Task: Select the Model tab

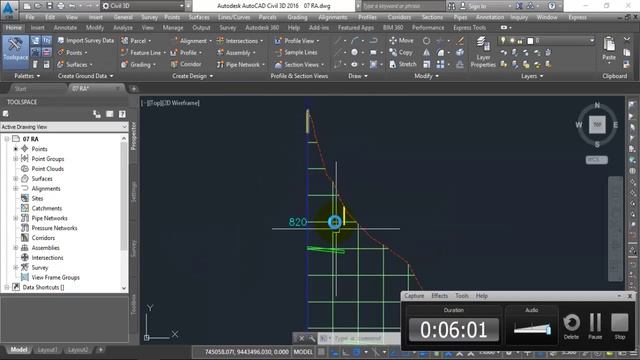Action: [x=19, y=350]
